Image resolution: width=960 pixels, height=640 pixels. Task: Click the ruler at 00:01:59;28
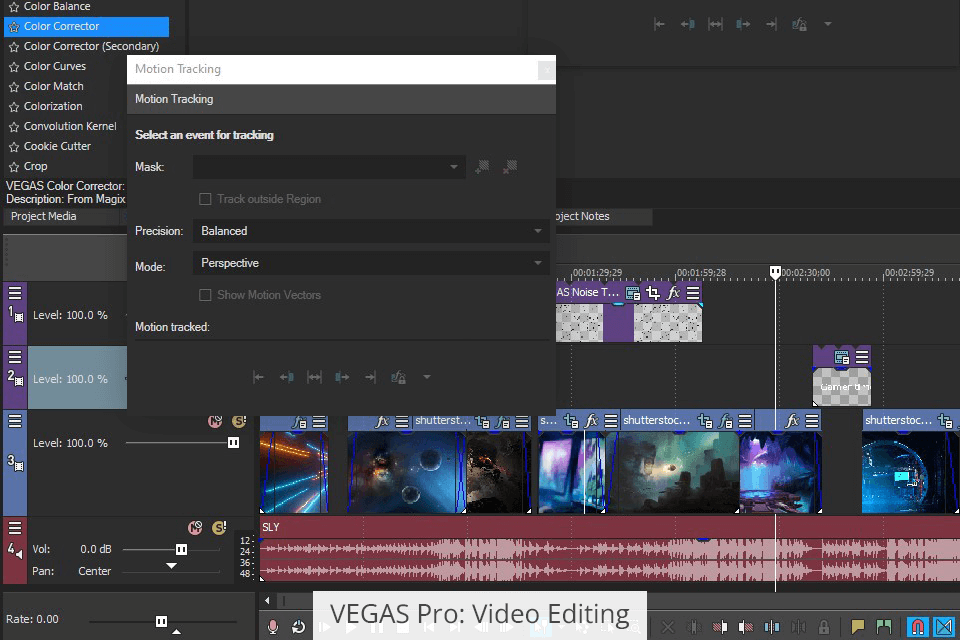click(x=701, y=273)
